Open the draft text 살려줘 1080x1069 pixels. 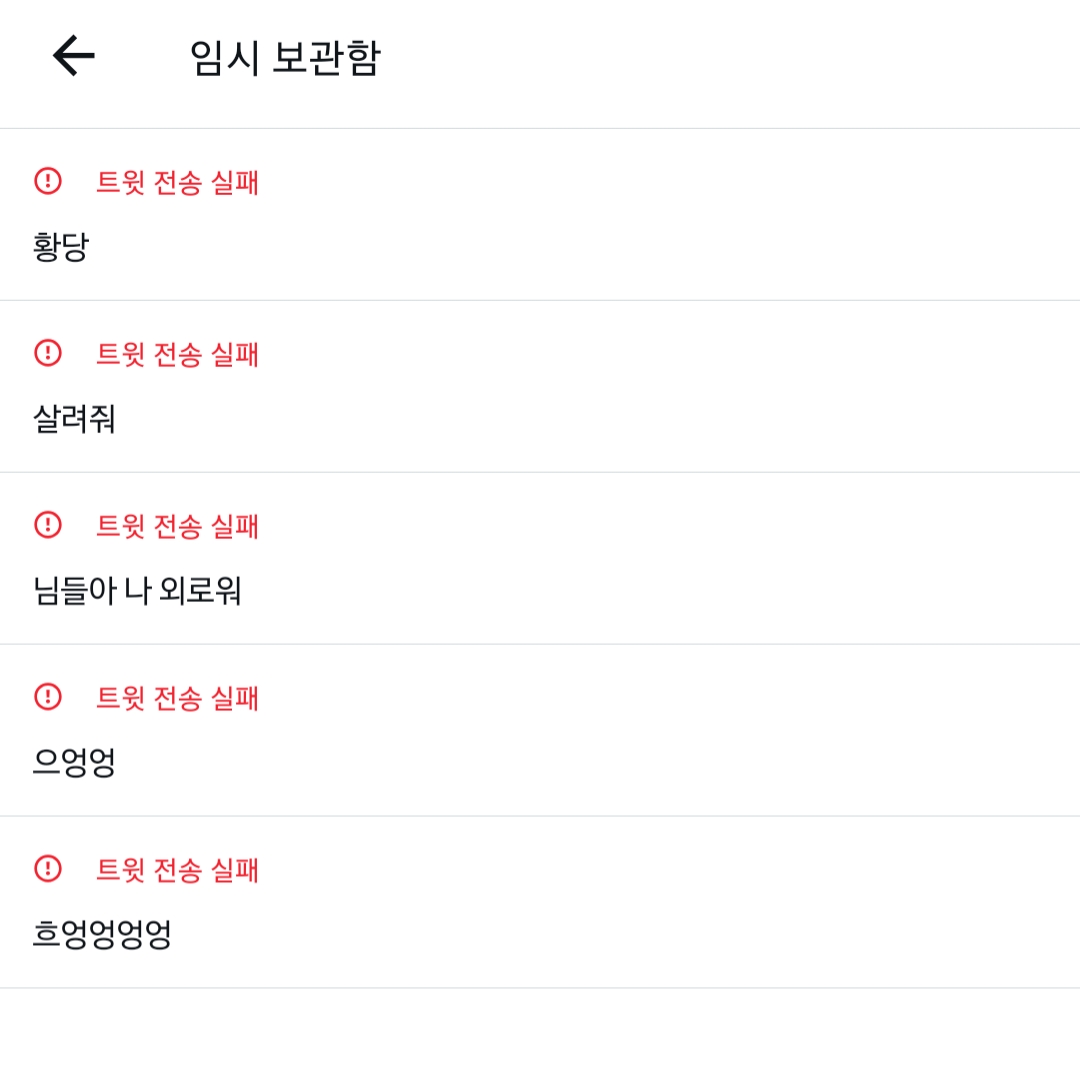point(75,418)
